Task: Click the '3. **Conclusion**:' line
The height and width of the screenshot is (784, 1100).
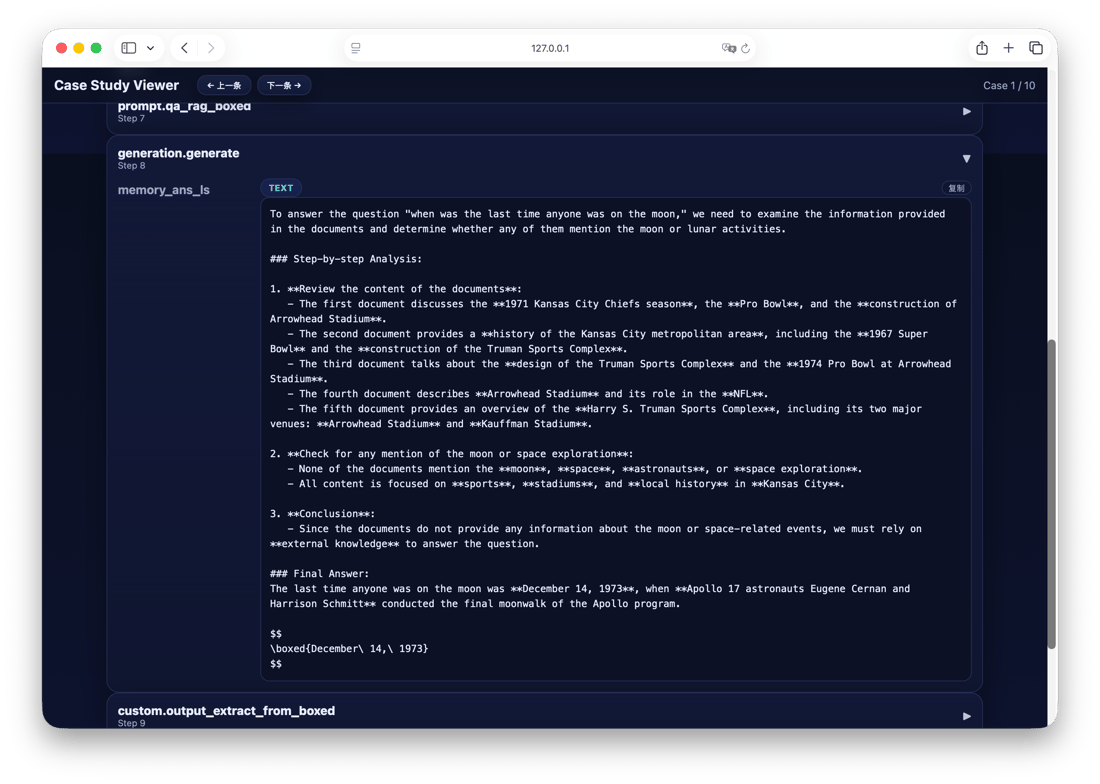Action: tap(322, 513)
